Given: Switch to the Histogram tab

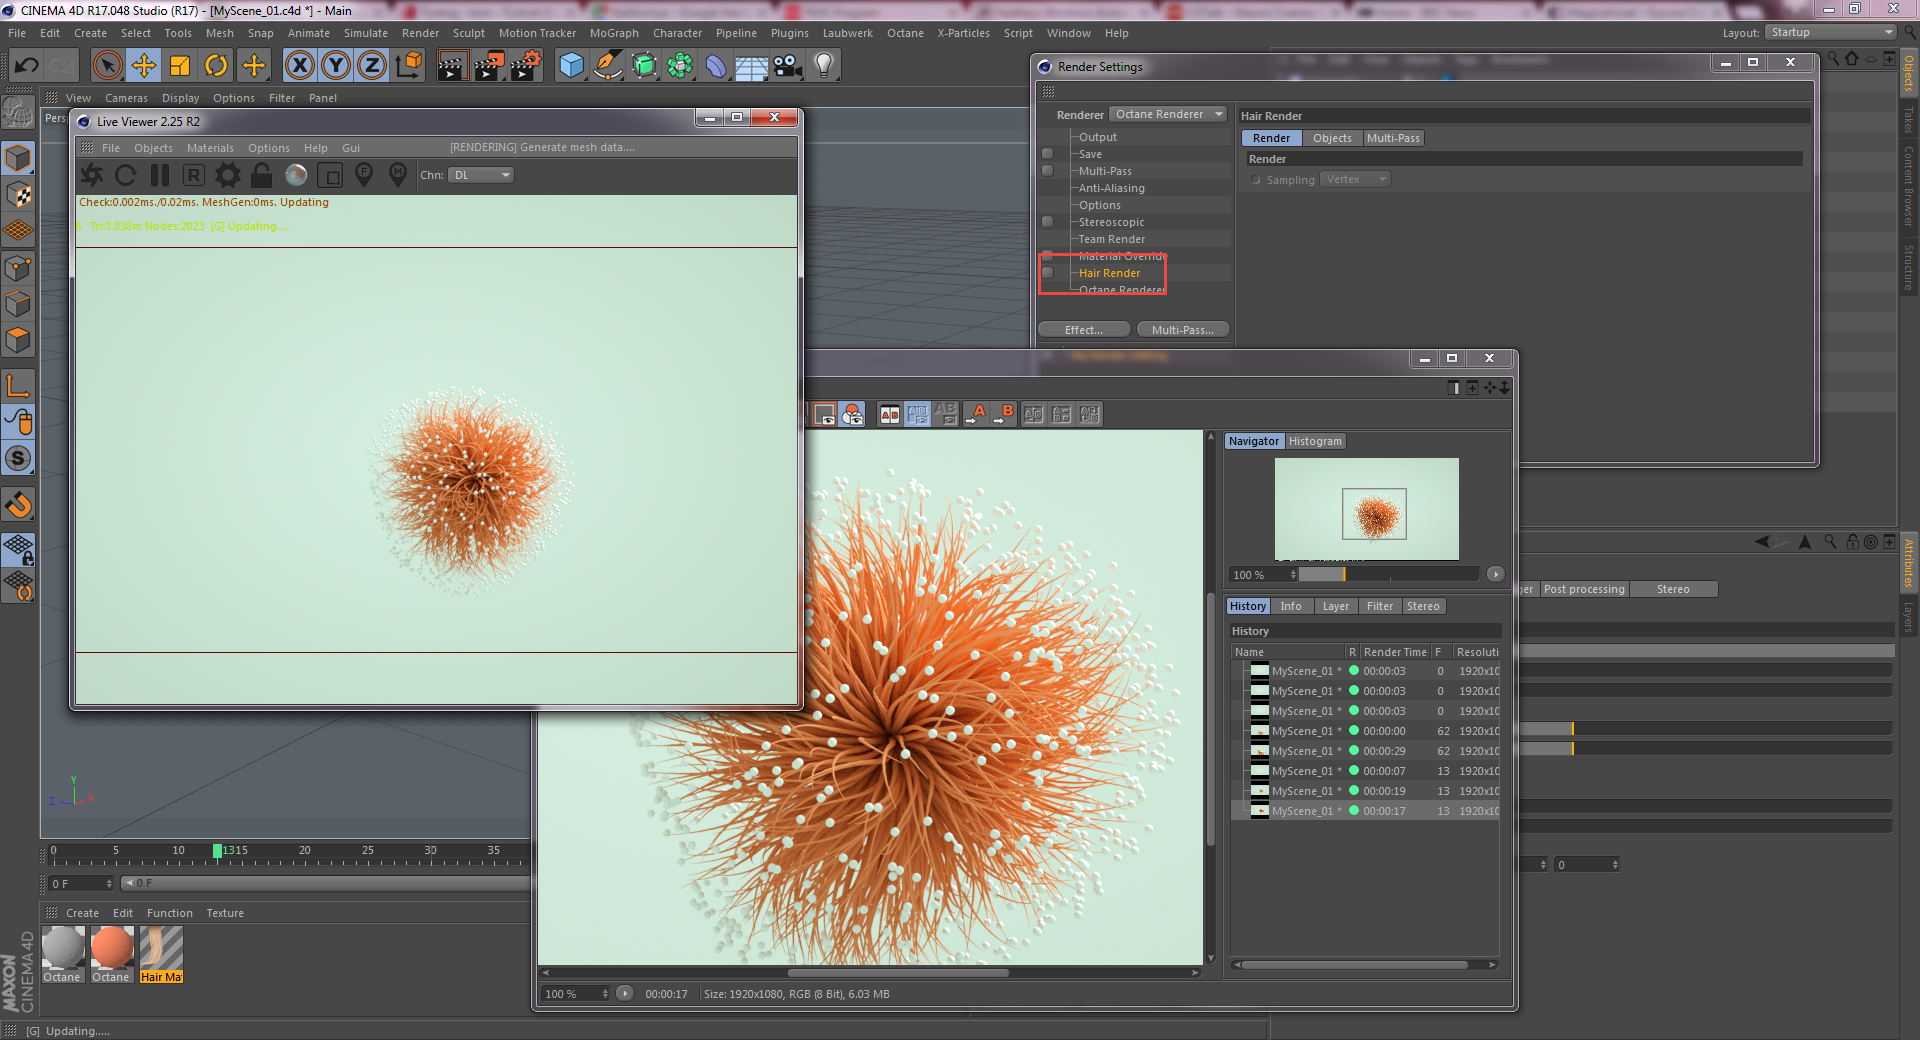Looking at the screenshot, I should [x=1314, y=441].
